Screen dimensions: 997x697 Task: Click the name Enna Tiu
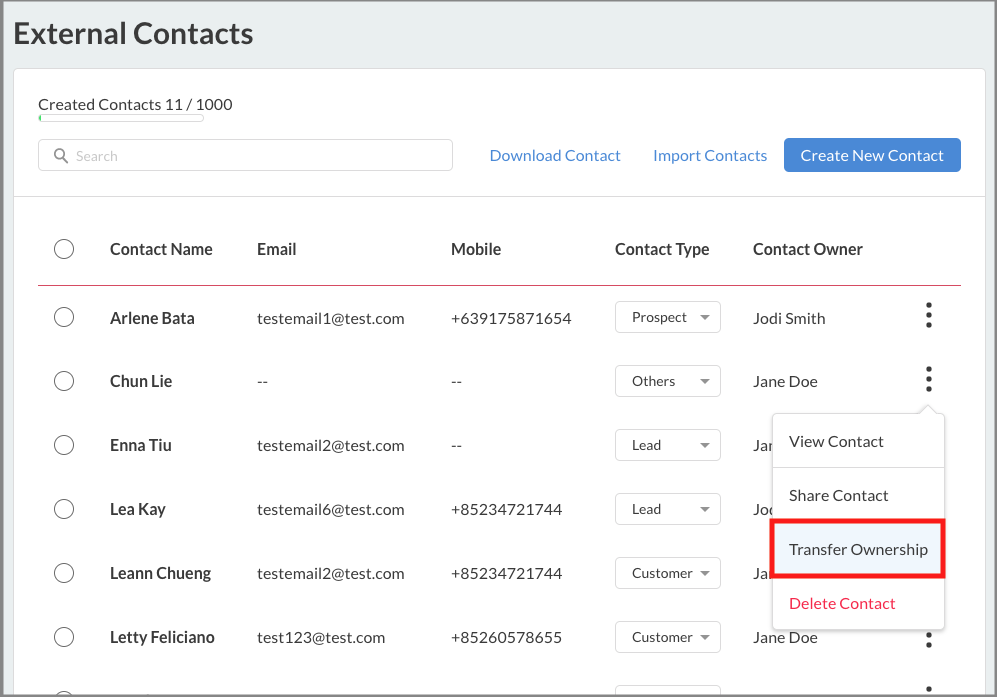coord(141,445)
